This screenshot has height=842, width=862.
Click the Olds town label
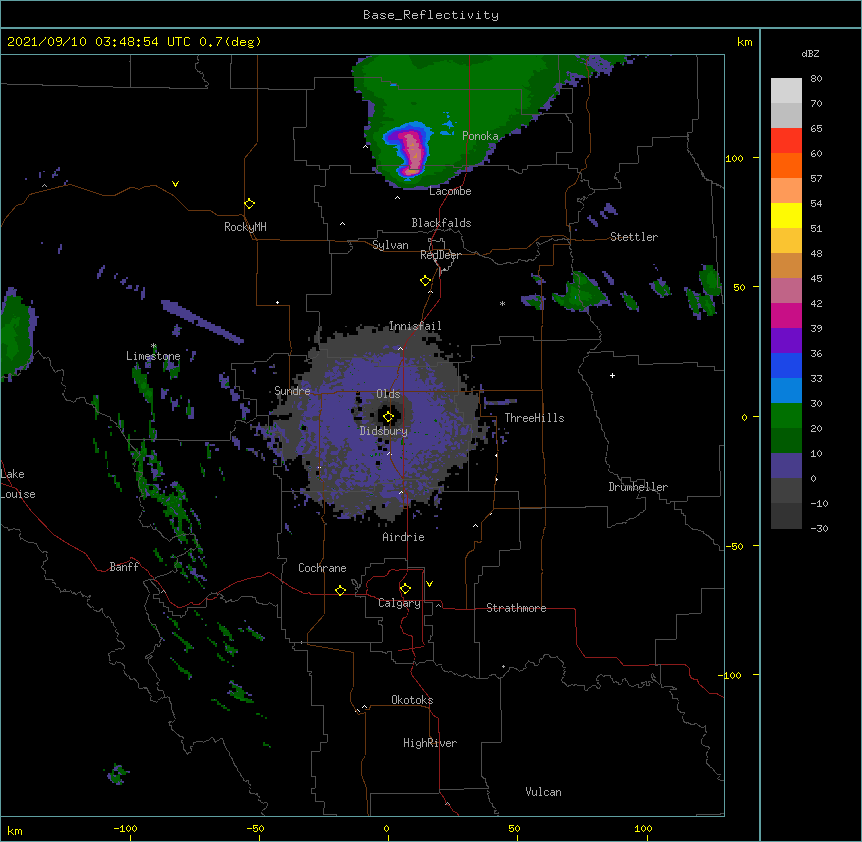click(388, 394)
